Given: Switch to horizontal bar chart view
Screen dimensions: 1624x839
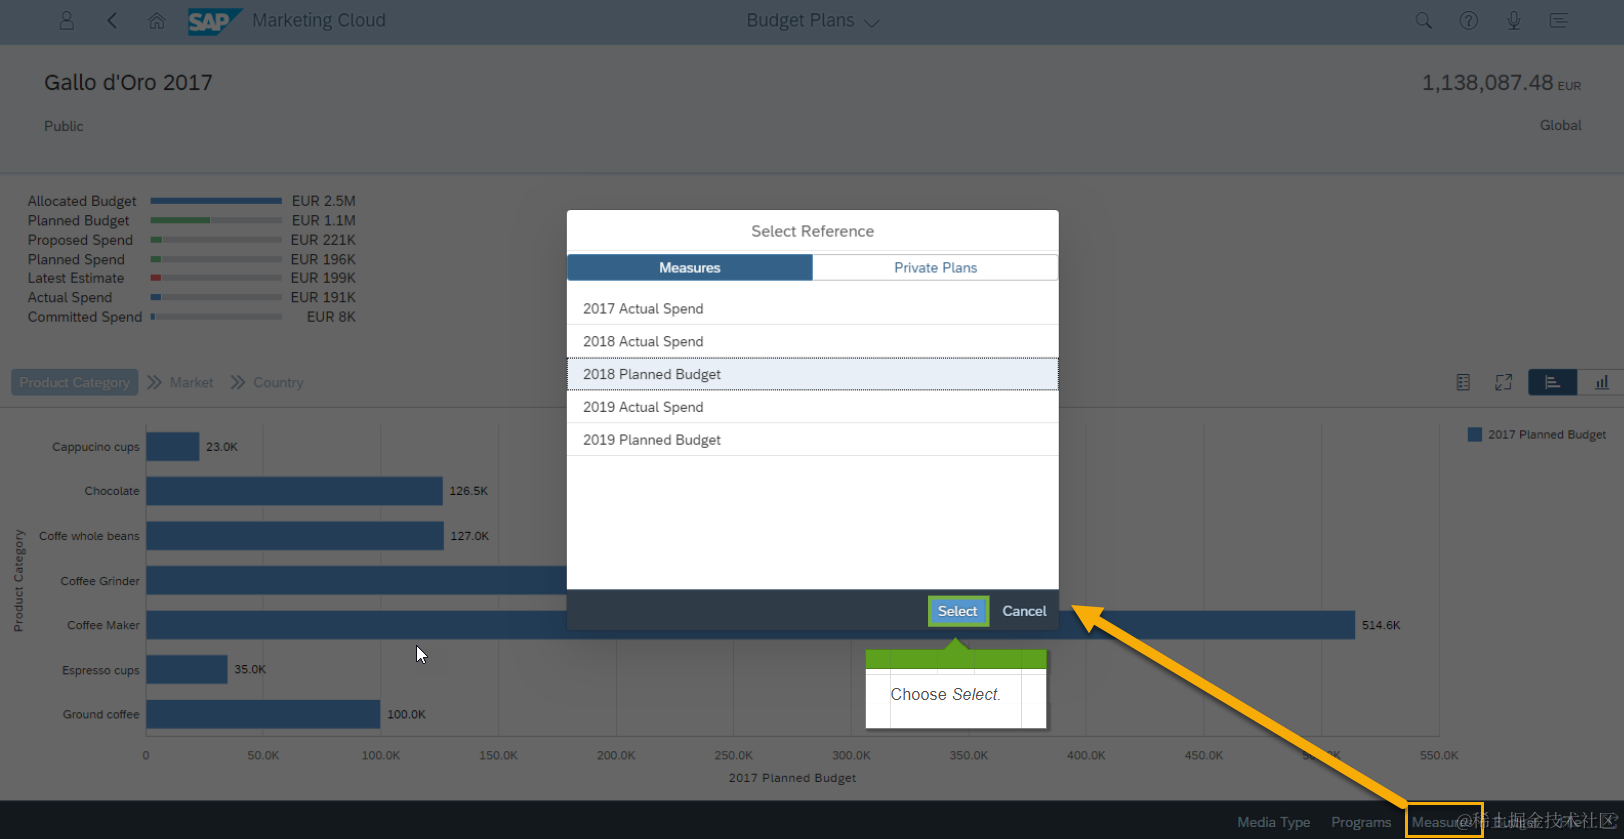Looking at the screenshot, I should pyautogui.click(x=1552, y=382).
